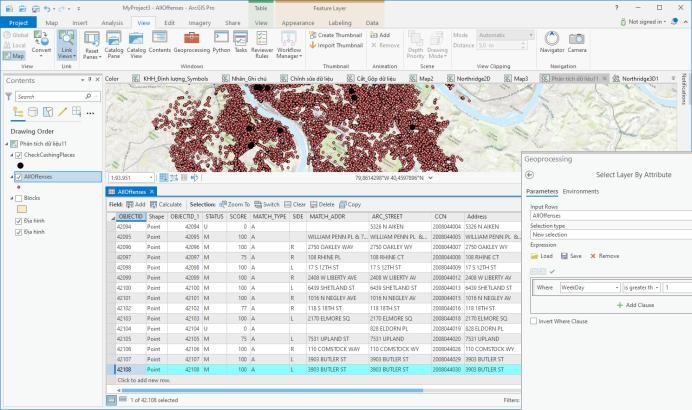
Task: Switch Contents to List By Drawing Order
Action: coord(18,112)
